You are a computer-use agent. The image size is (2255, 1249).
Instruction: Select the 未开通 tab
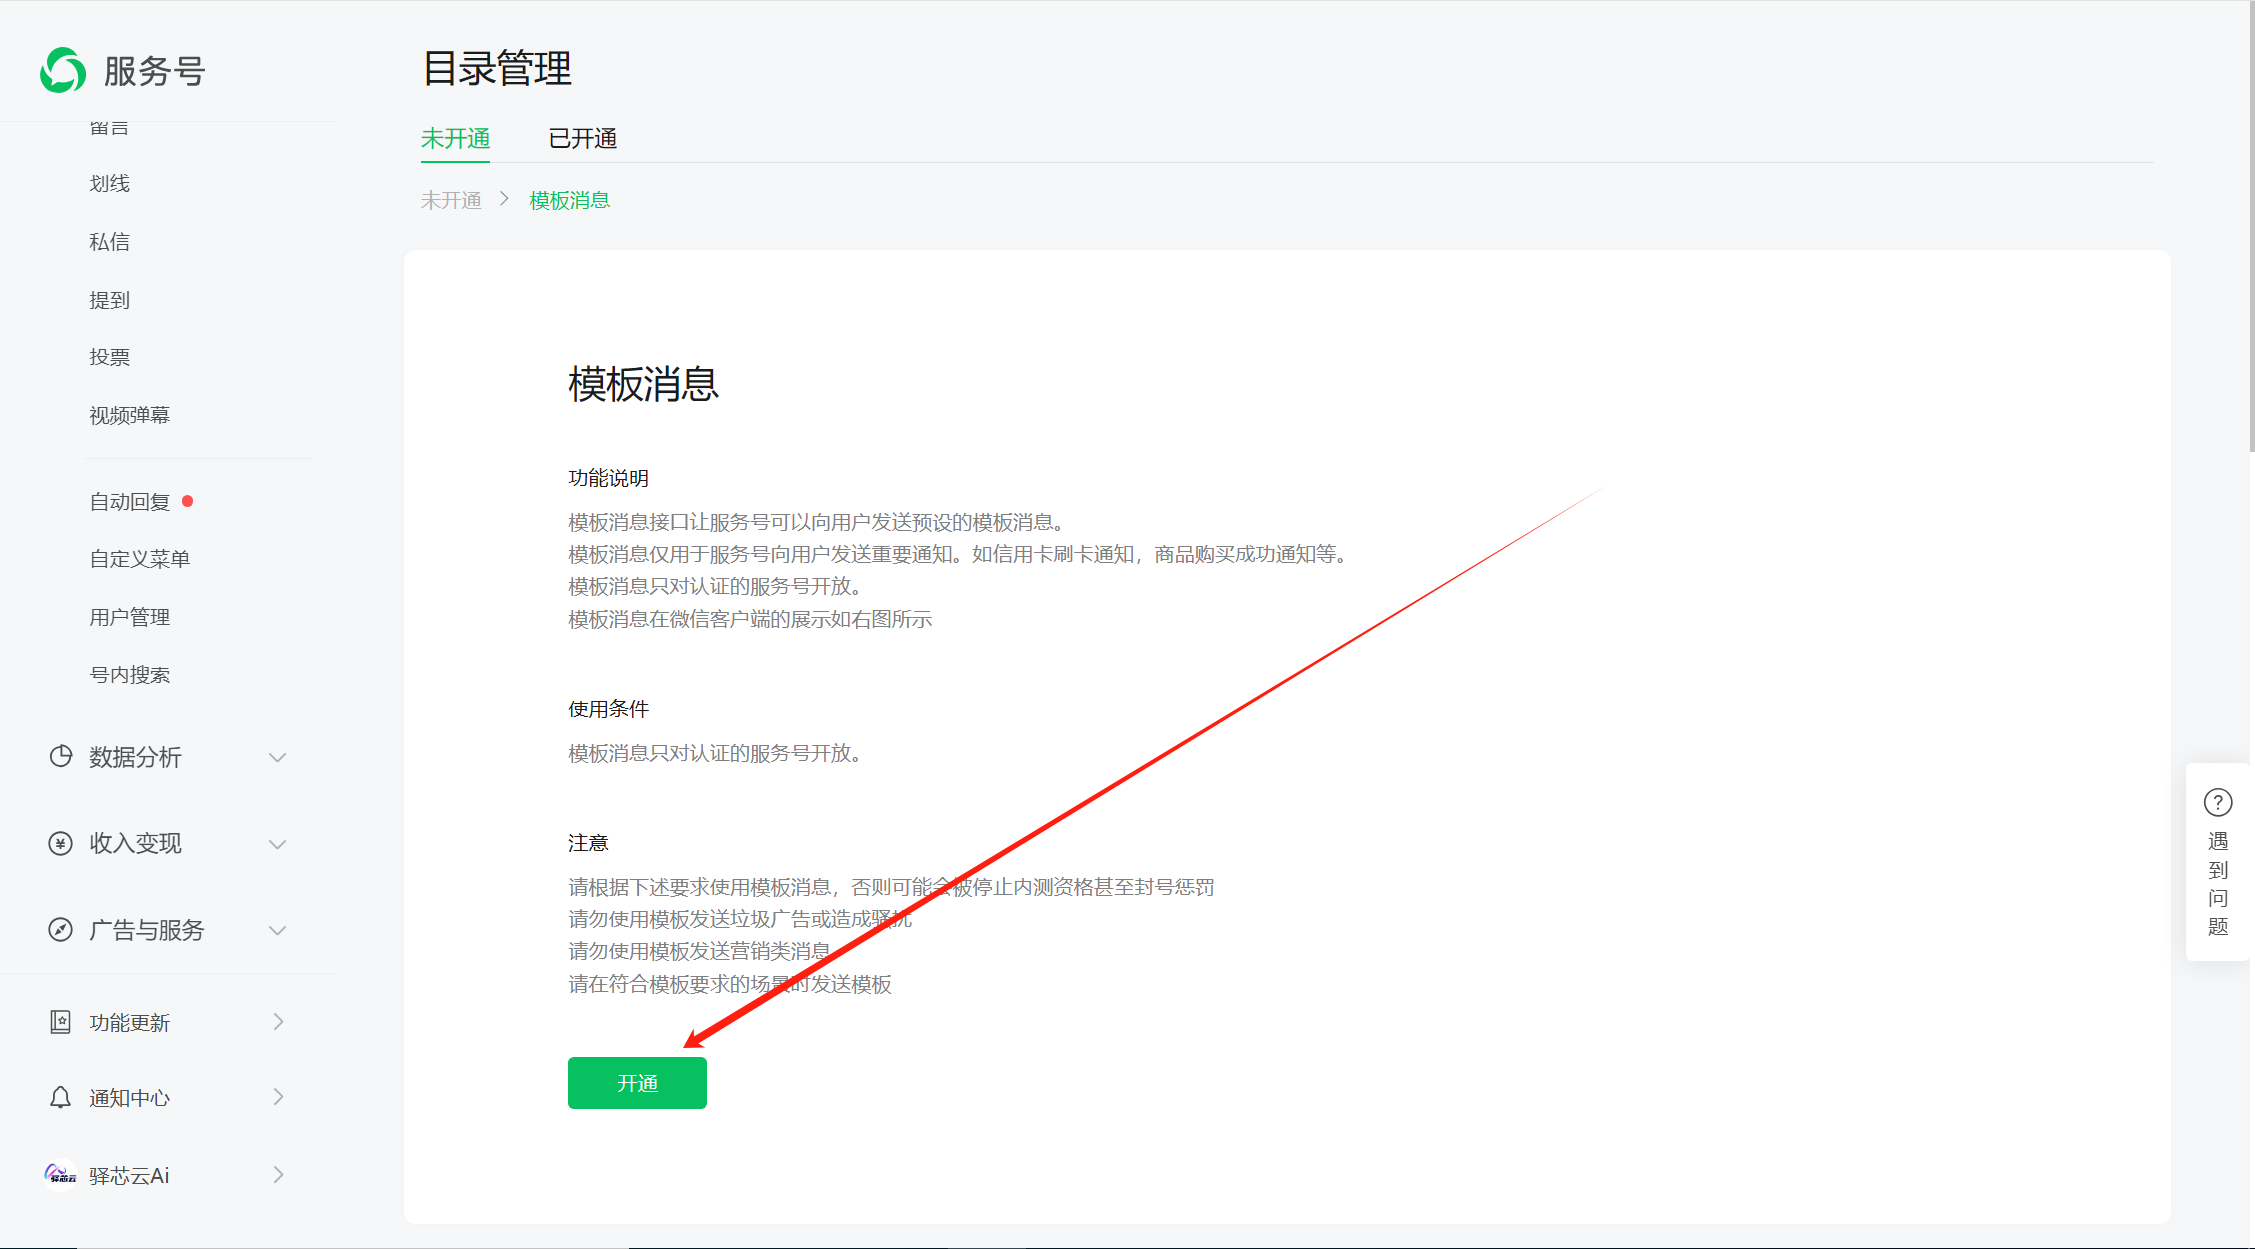pyautogui.click(x=455, y=139)
